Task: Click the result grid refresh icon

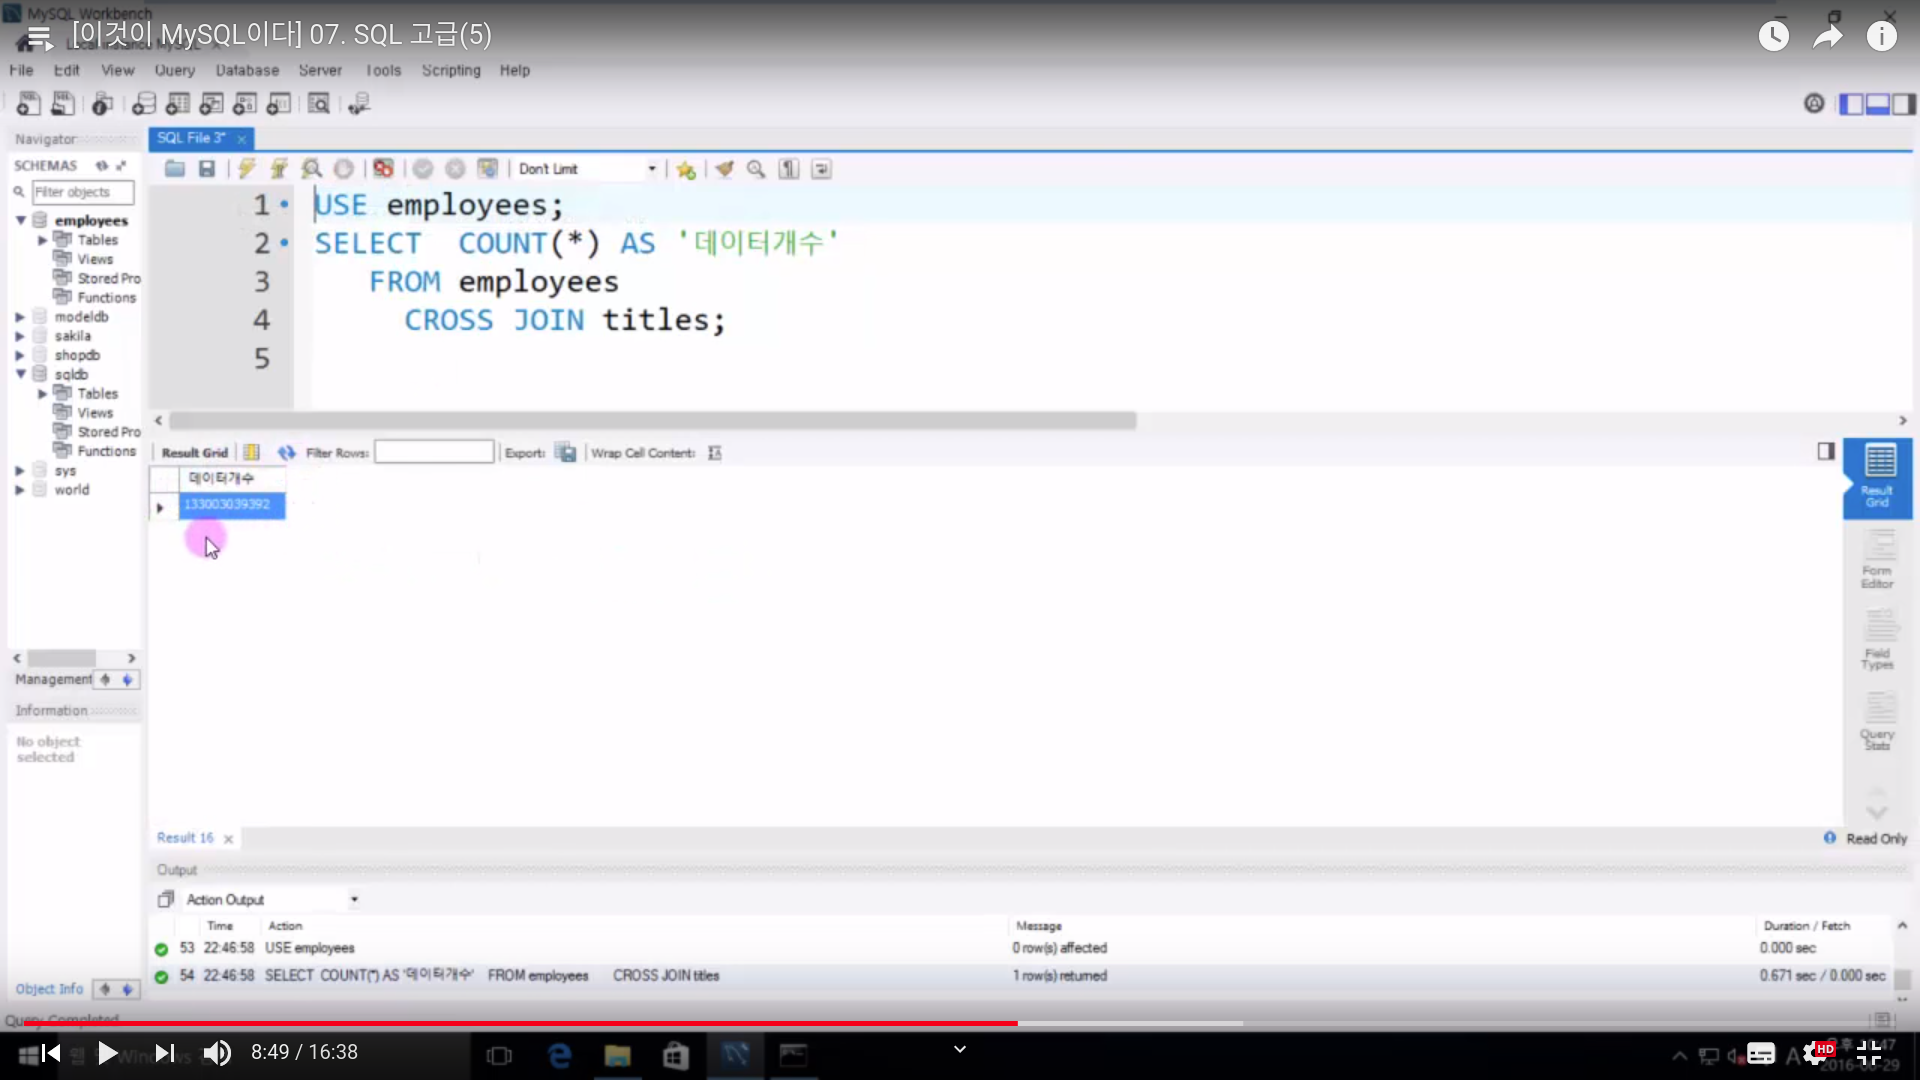Action: (x=287, y=453)
